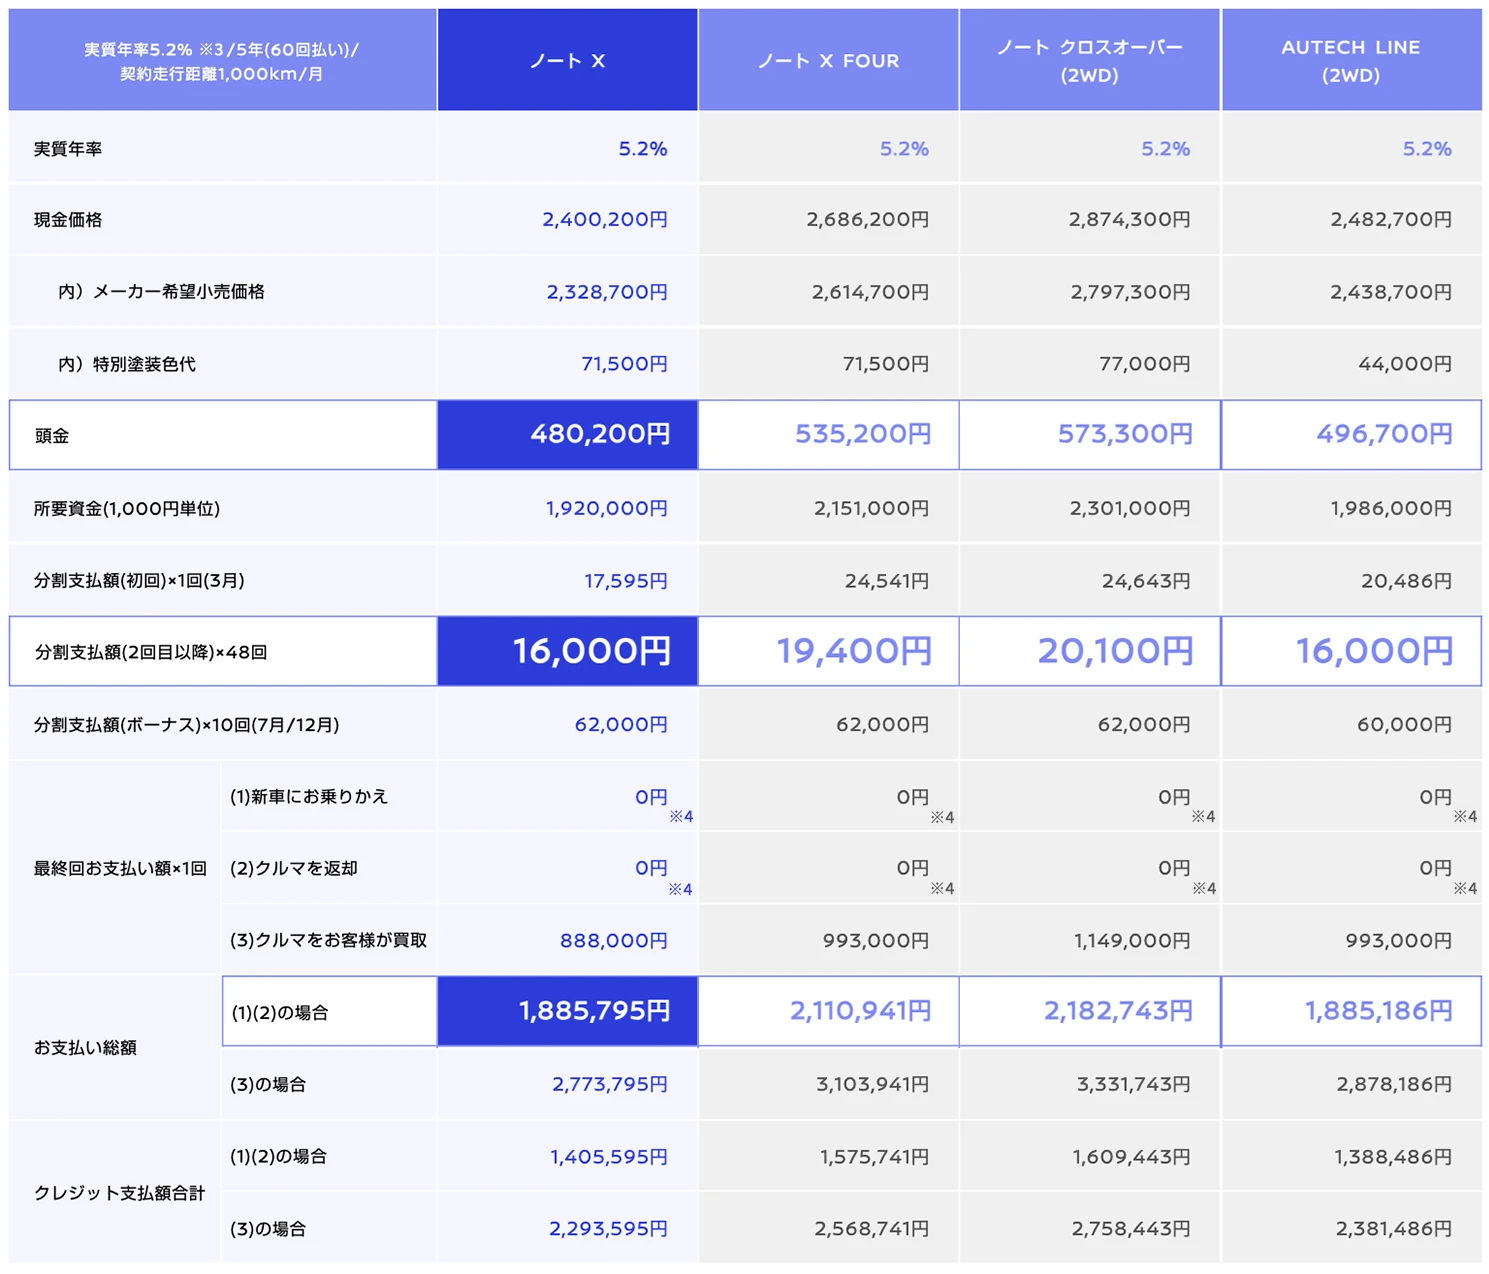Click the 496,700円 down payment cell
This screenshot has width=1489, height=1274.
click(1350, 435)
